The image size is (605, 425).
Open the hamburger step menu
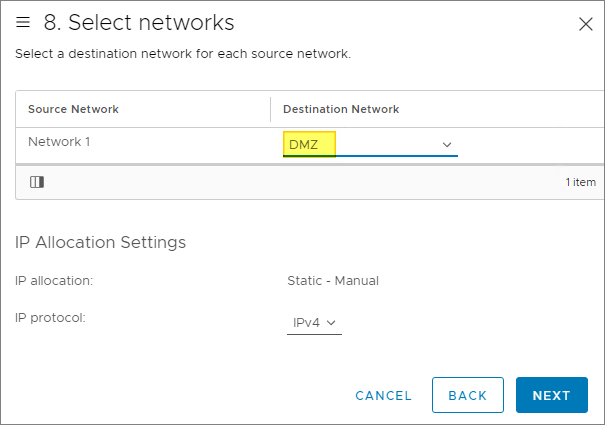23,22
